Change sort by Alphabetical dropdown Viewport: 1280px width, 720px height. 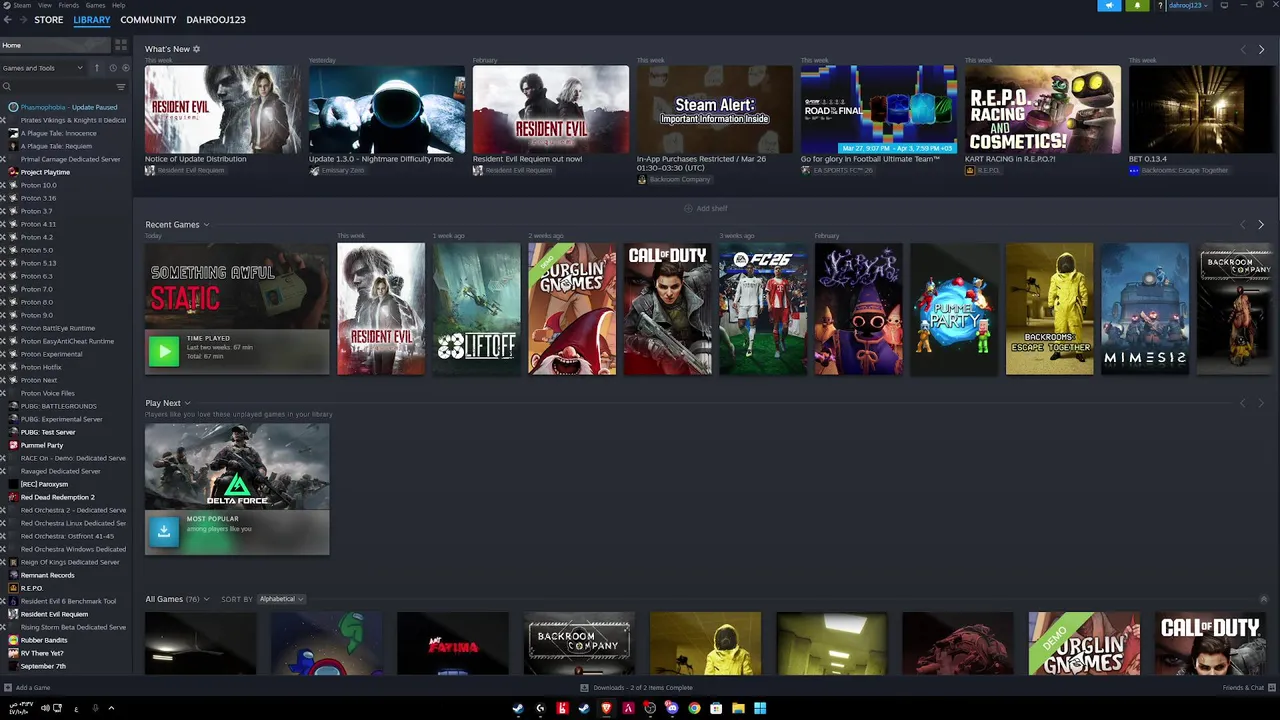[281, 599]
